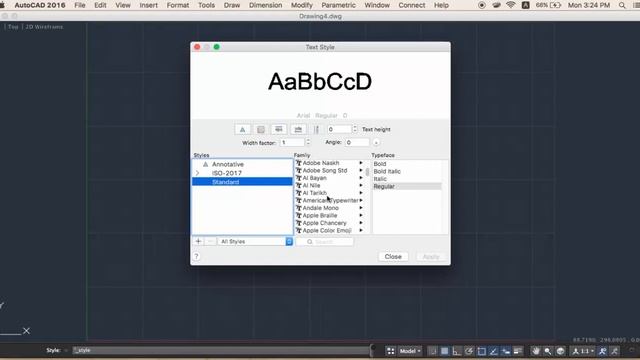Click the Angle input field

click(x=357, y=142)
